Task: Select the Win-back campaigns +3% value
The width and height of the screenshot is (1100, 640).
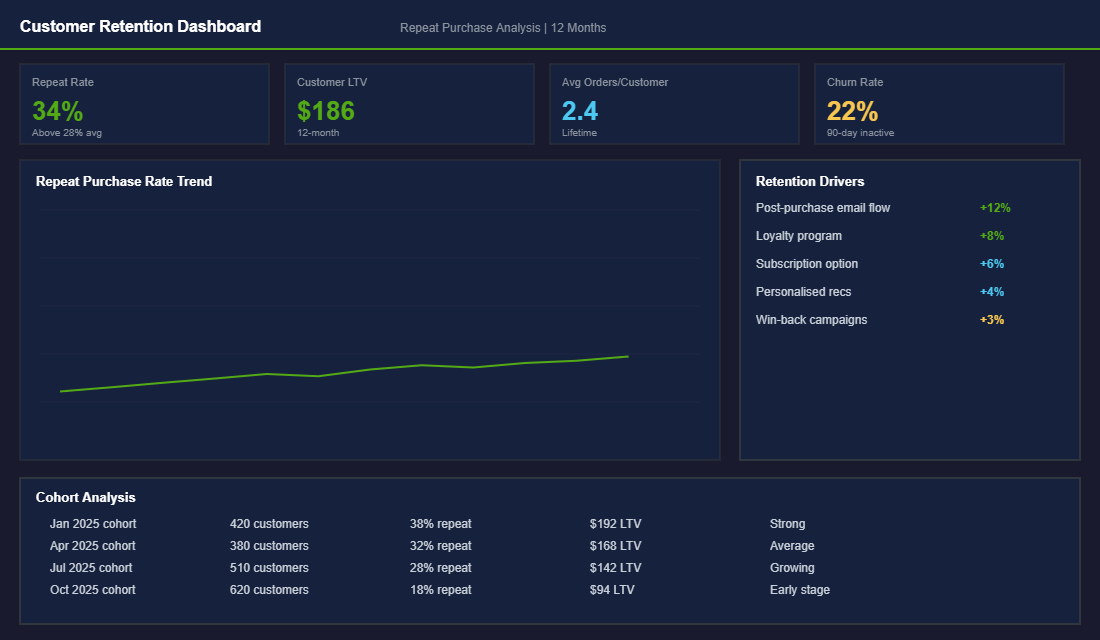Action: click(x=990, y=319)
